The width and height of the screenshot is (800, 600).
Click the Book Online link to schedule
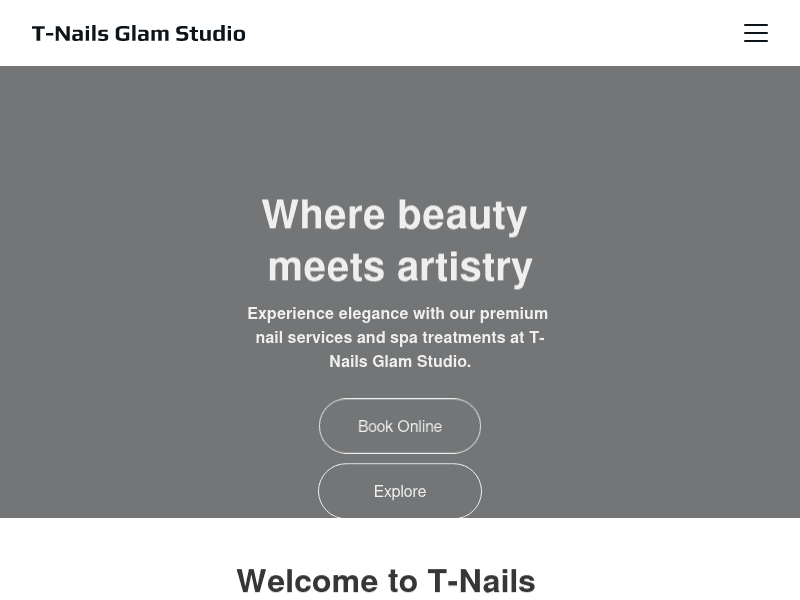point(400,426)
